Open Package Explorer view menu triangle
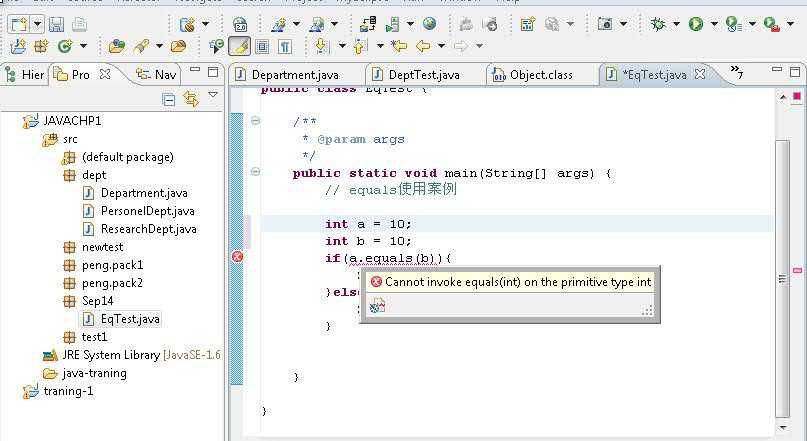The width and height of the screenshot is (807, 441). click(x=213, y=95)
